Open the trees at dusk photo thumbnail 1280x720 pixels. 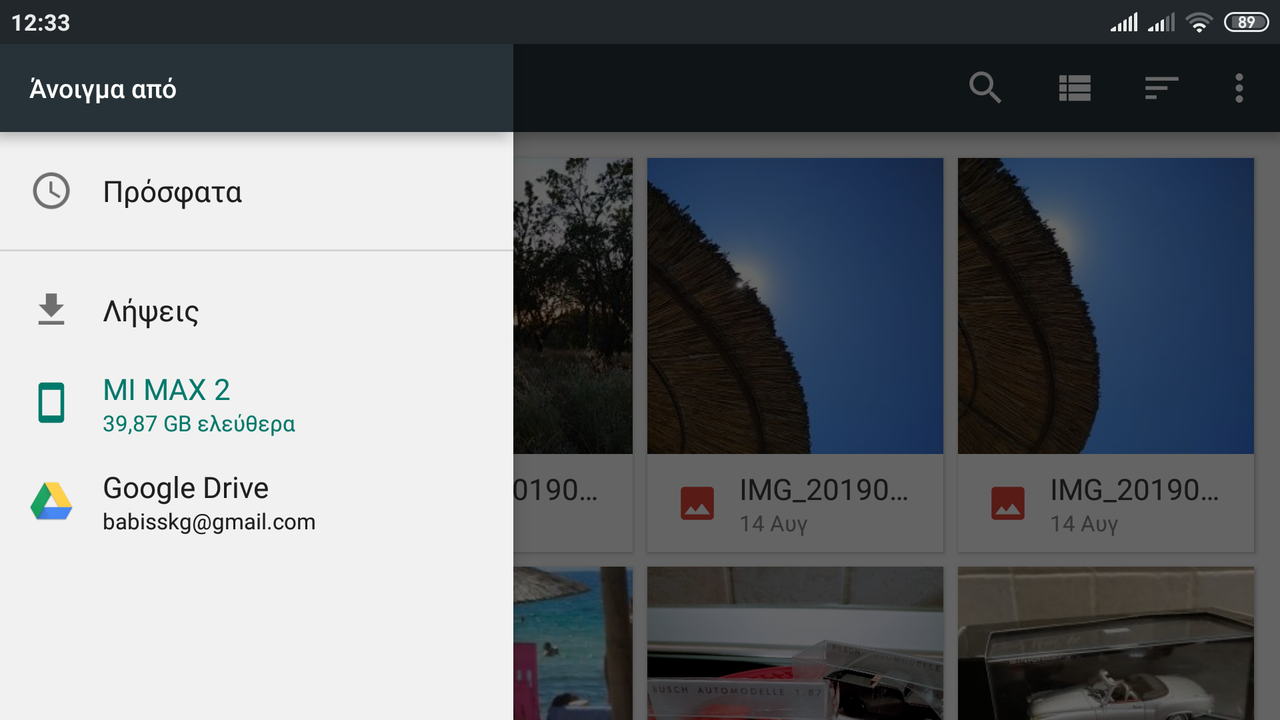click(x=573, y=305)
